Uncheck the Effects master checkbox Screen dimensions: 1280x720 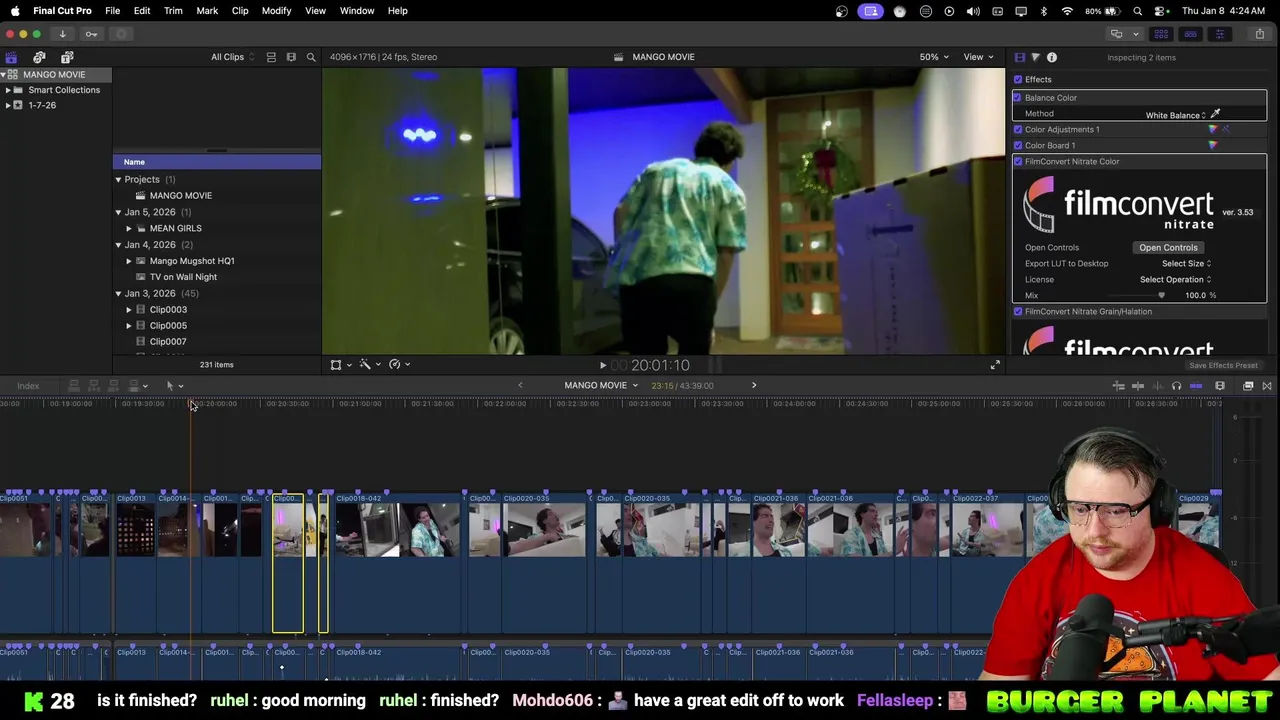click(x=1018, y=79)
